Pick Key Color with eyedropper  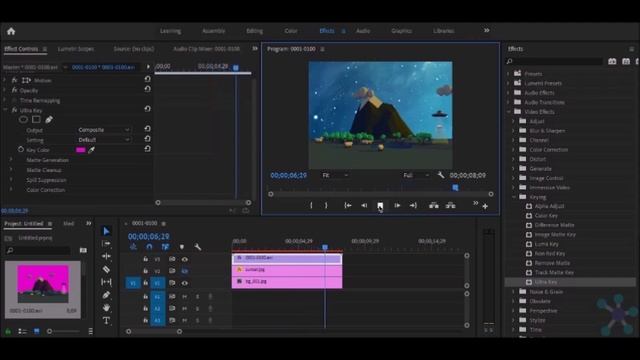point(91,150)
